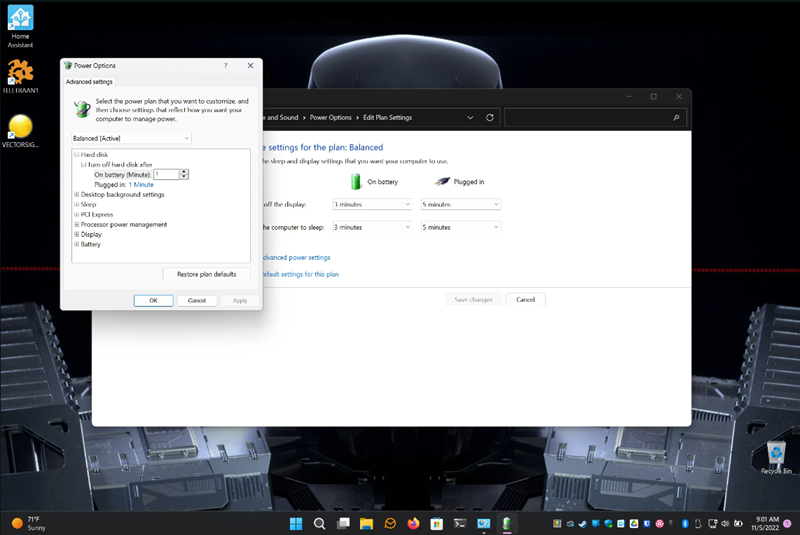Screen dimensions: 800x535
Task: Click the address bar refresh icon
Action: [x=489, y=117]
